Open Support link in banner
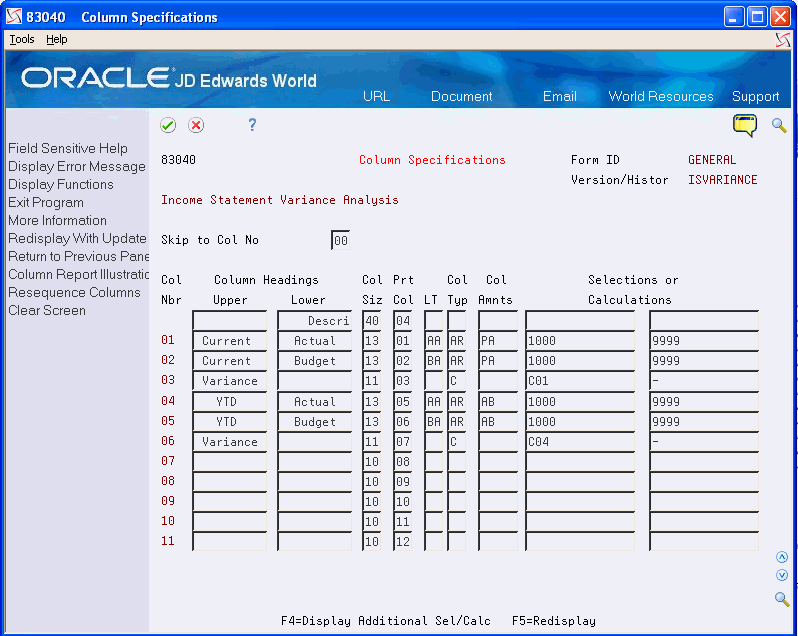This screenshot has width=798, height=636. click(755, 96)
